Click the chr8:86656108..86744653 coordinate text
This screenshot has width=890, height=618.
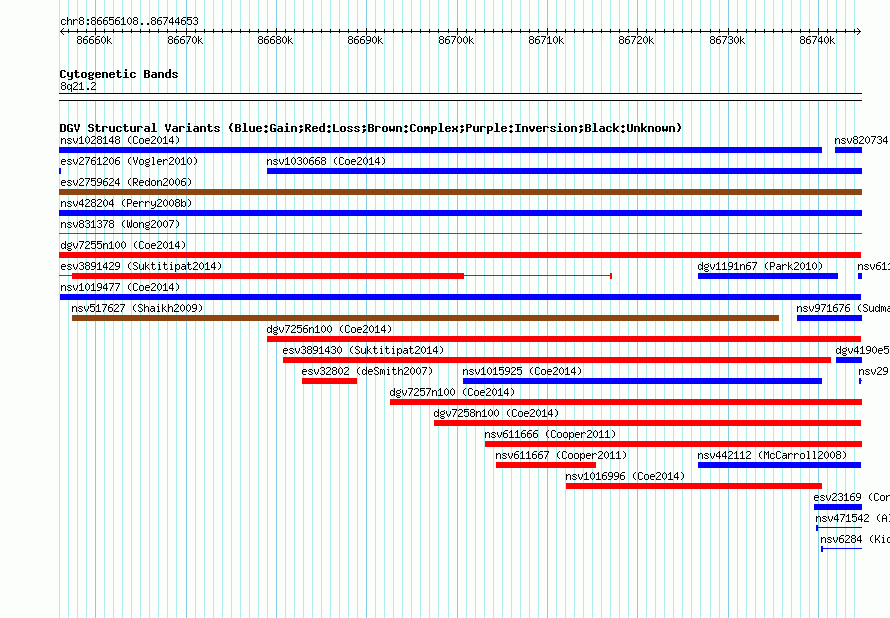click(129, 21)
